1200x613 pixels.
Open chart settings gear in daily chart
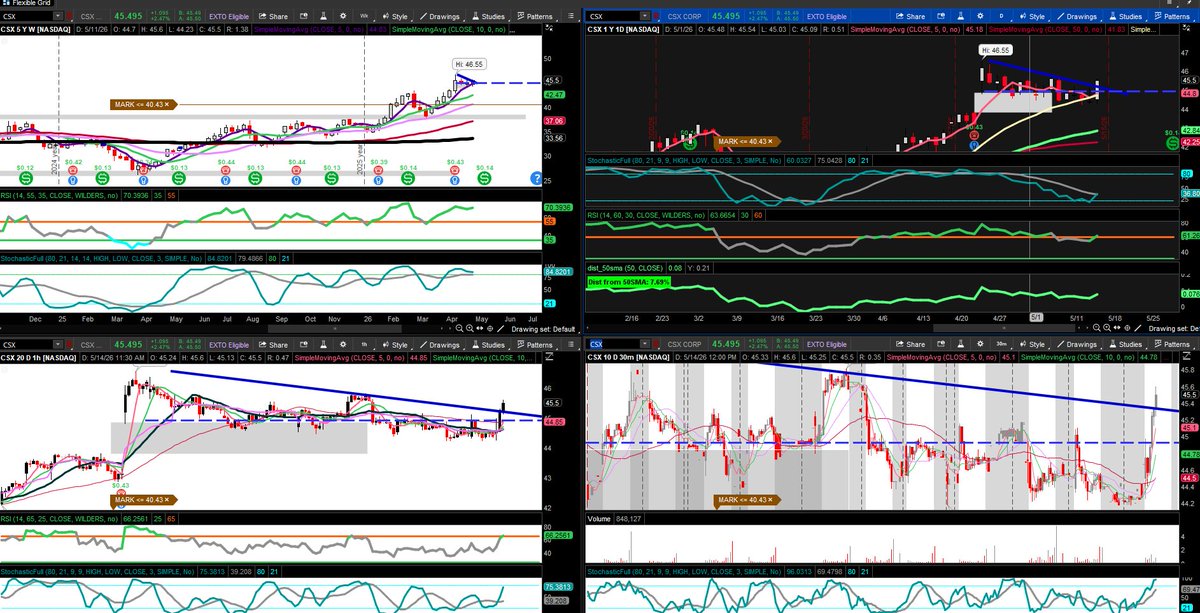pos(980,17)
